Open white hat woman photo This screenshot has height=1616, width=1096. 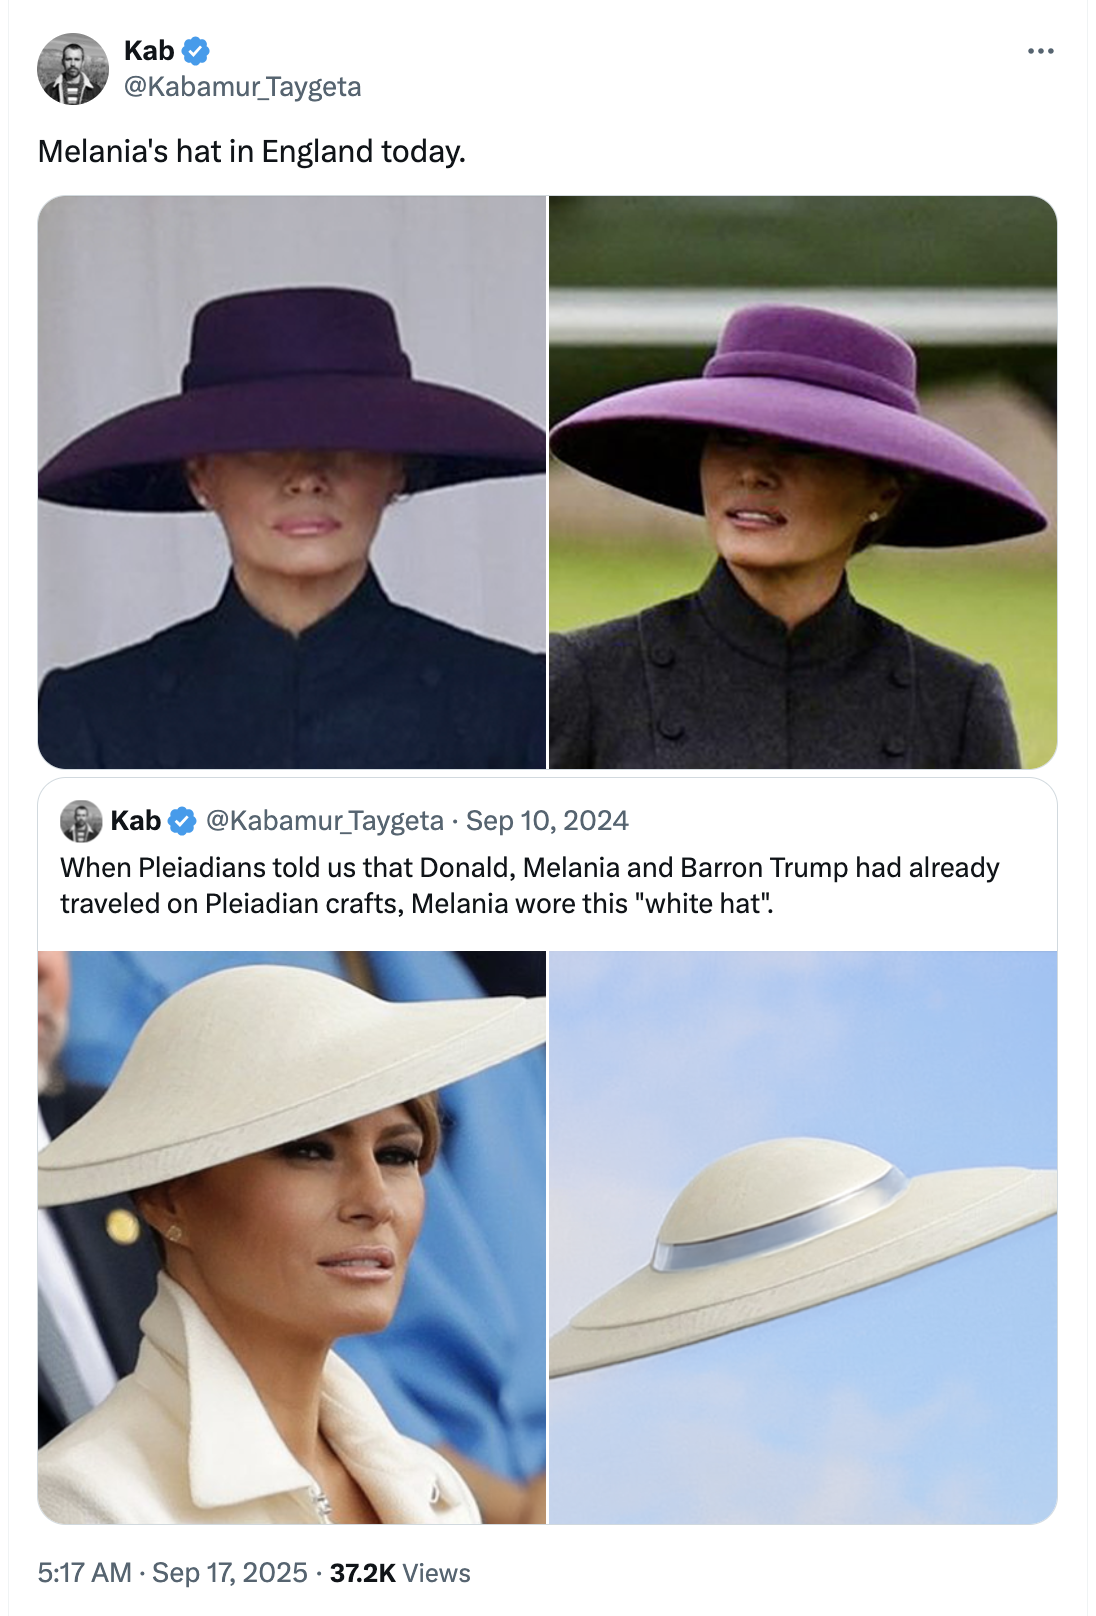[292, 1237]
